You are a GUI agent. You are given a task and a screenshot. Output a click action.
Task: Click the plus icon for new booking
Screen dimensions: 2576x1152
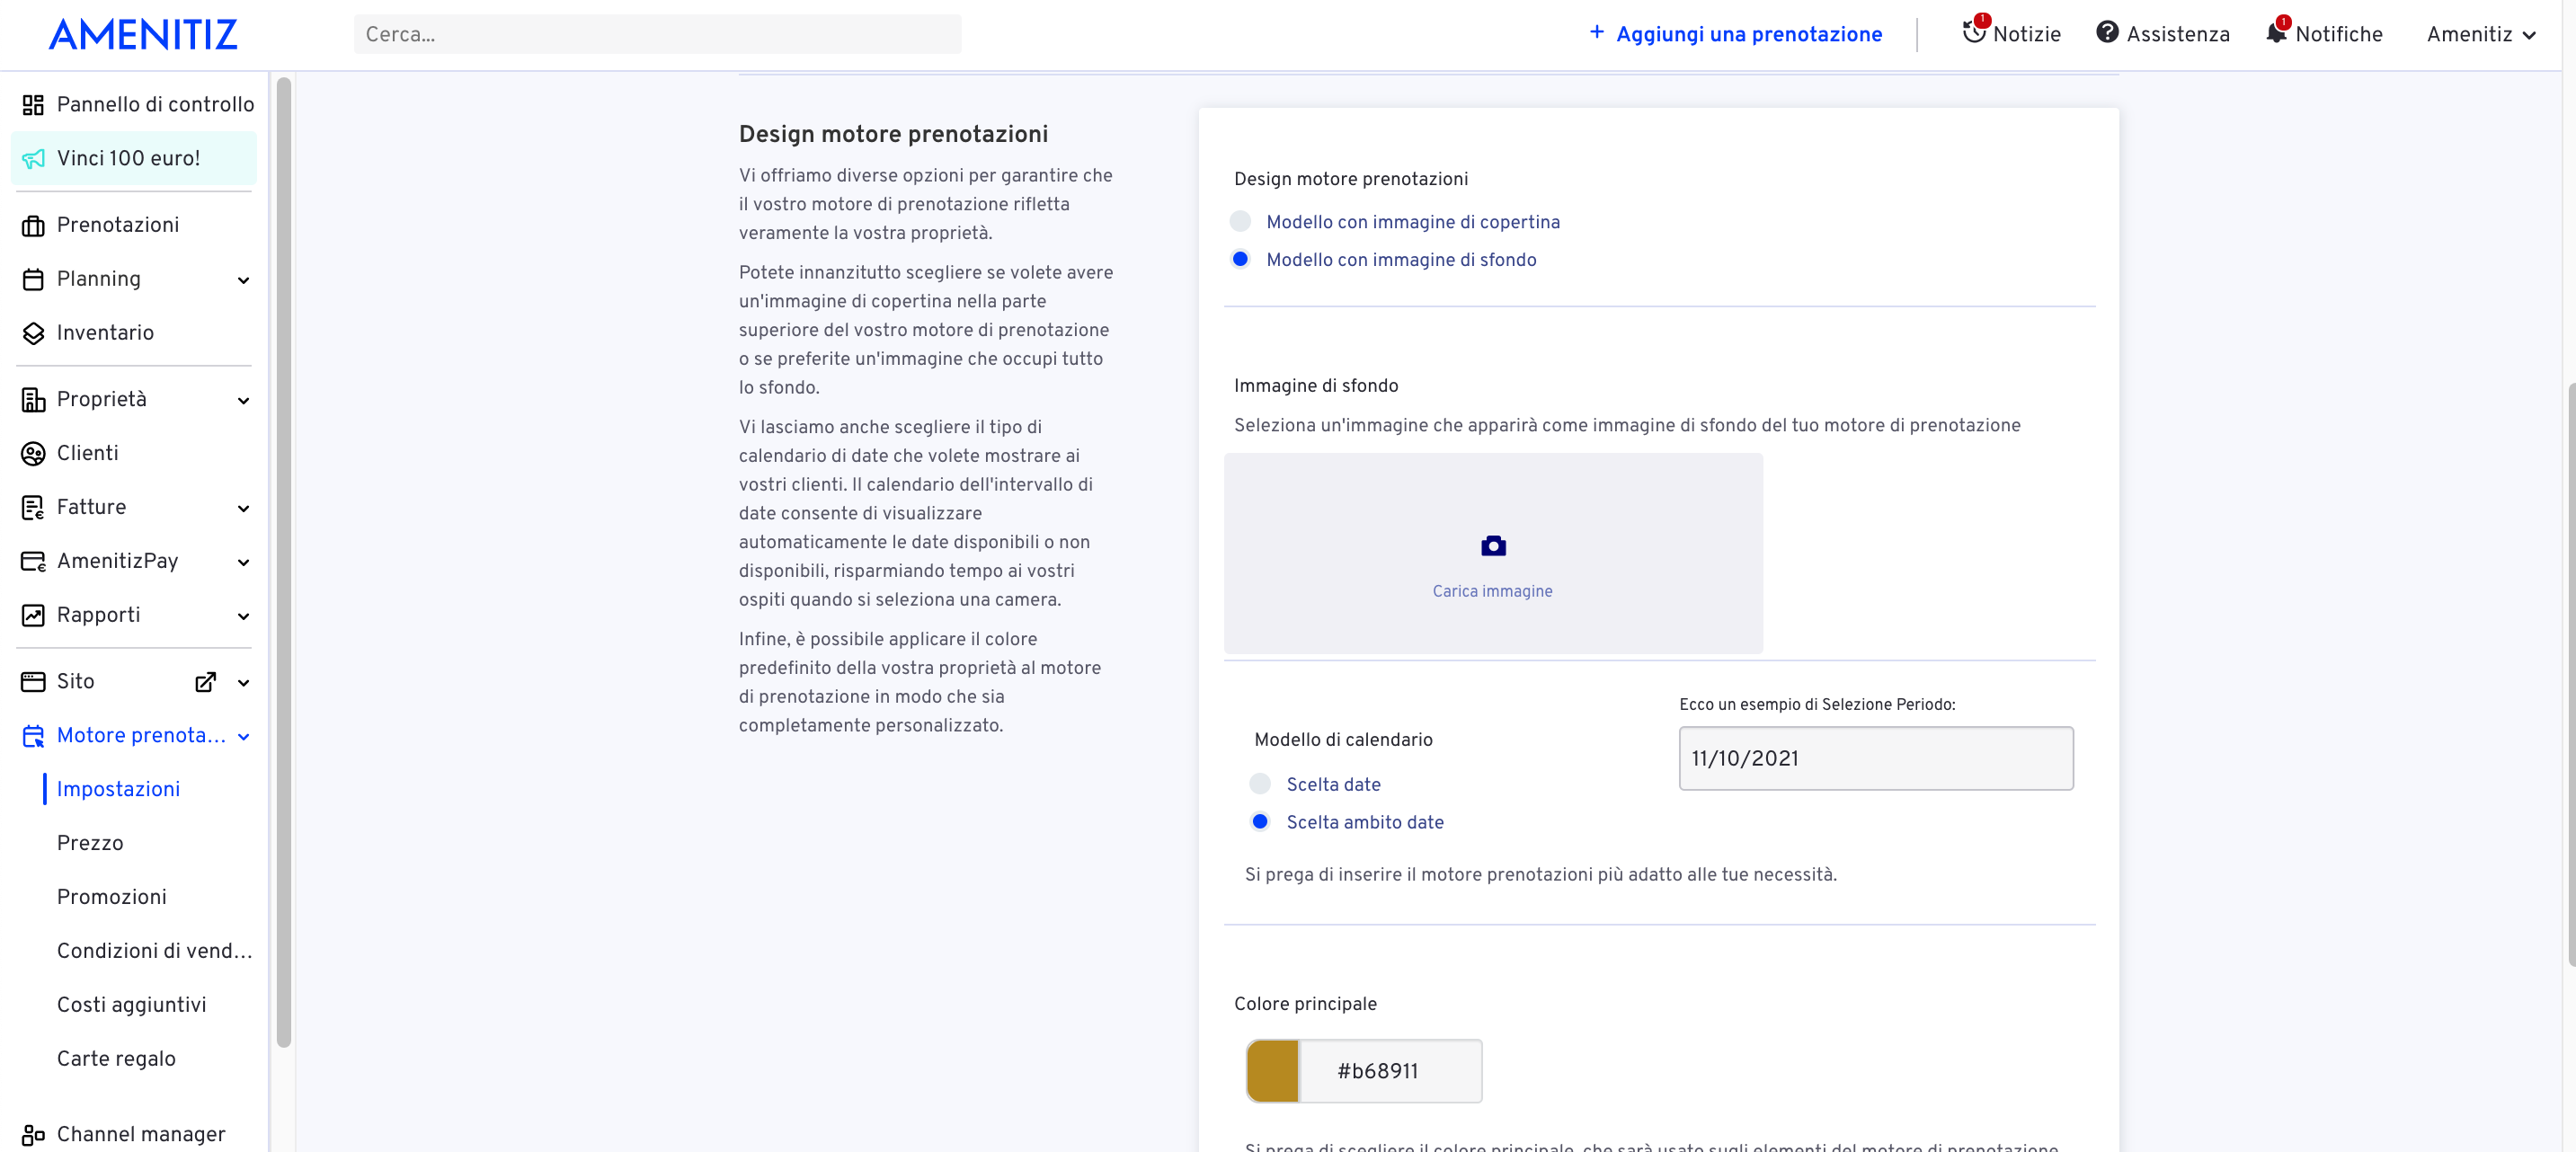(x=1597, y=33)
